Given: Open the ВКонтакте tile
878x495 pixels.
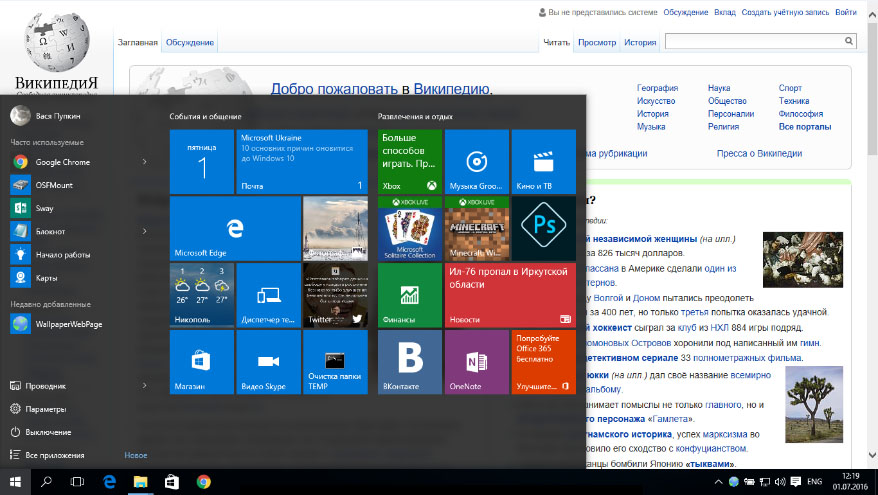Looking at the screenshot, I should [x=409, y=362].
